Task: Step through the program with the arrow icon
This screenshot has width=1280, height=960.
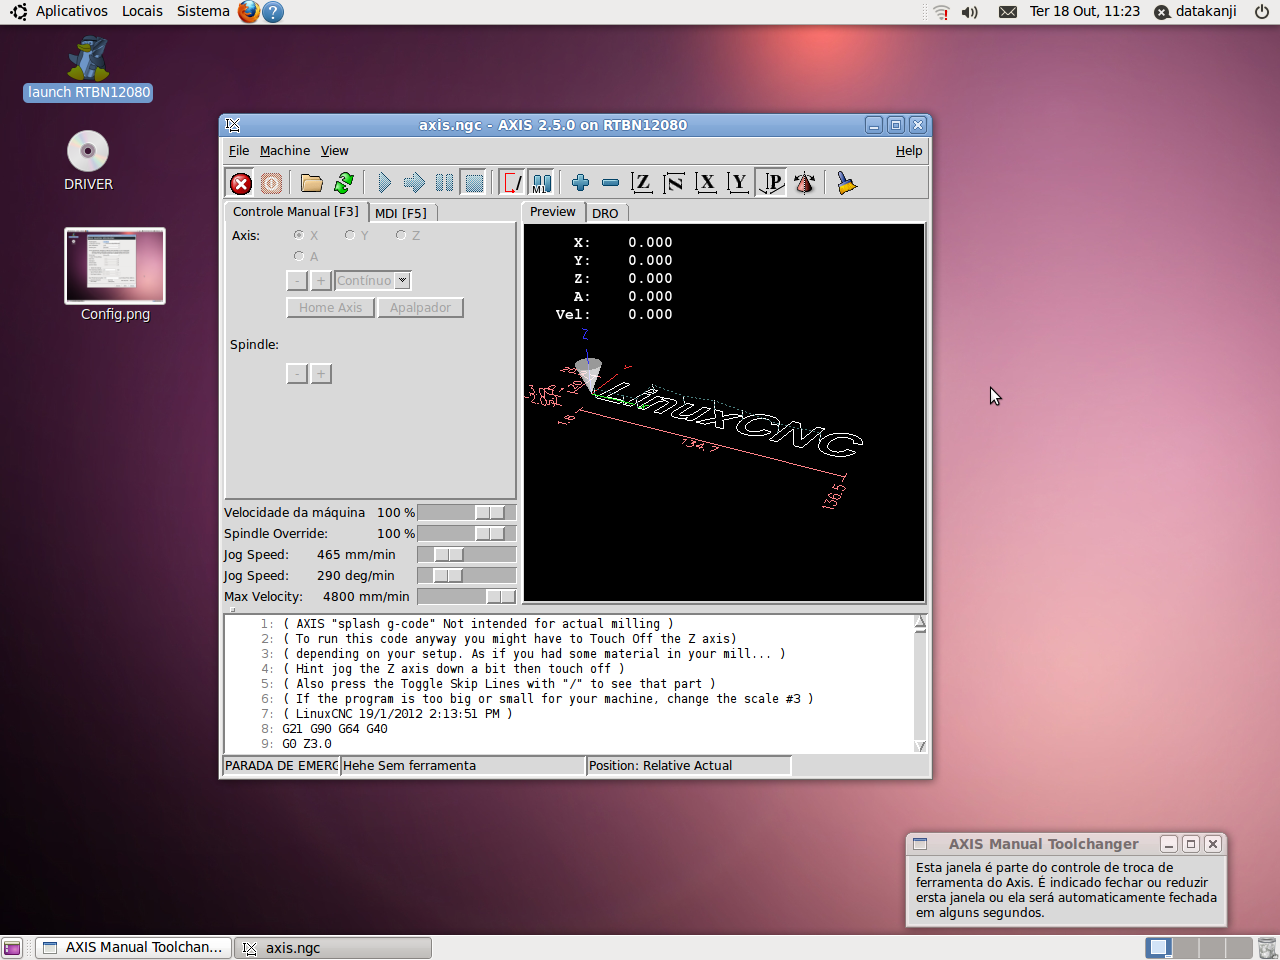Action: pyautogui.click(x=414, y=183)
